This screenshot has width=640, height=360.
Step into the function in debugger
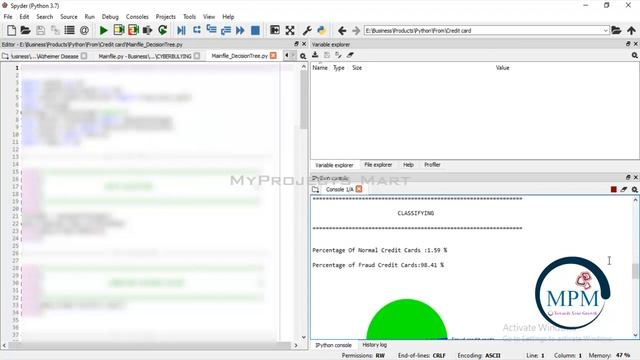click(x=211, y=30)
